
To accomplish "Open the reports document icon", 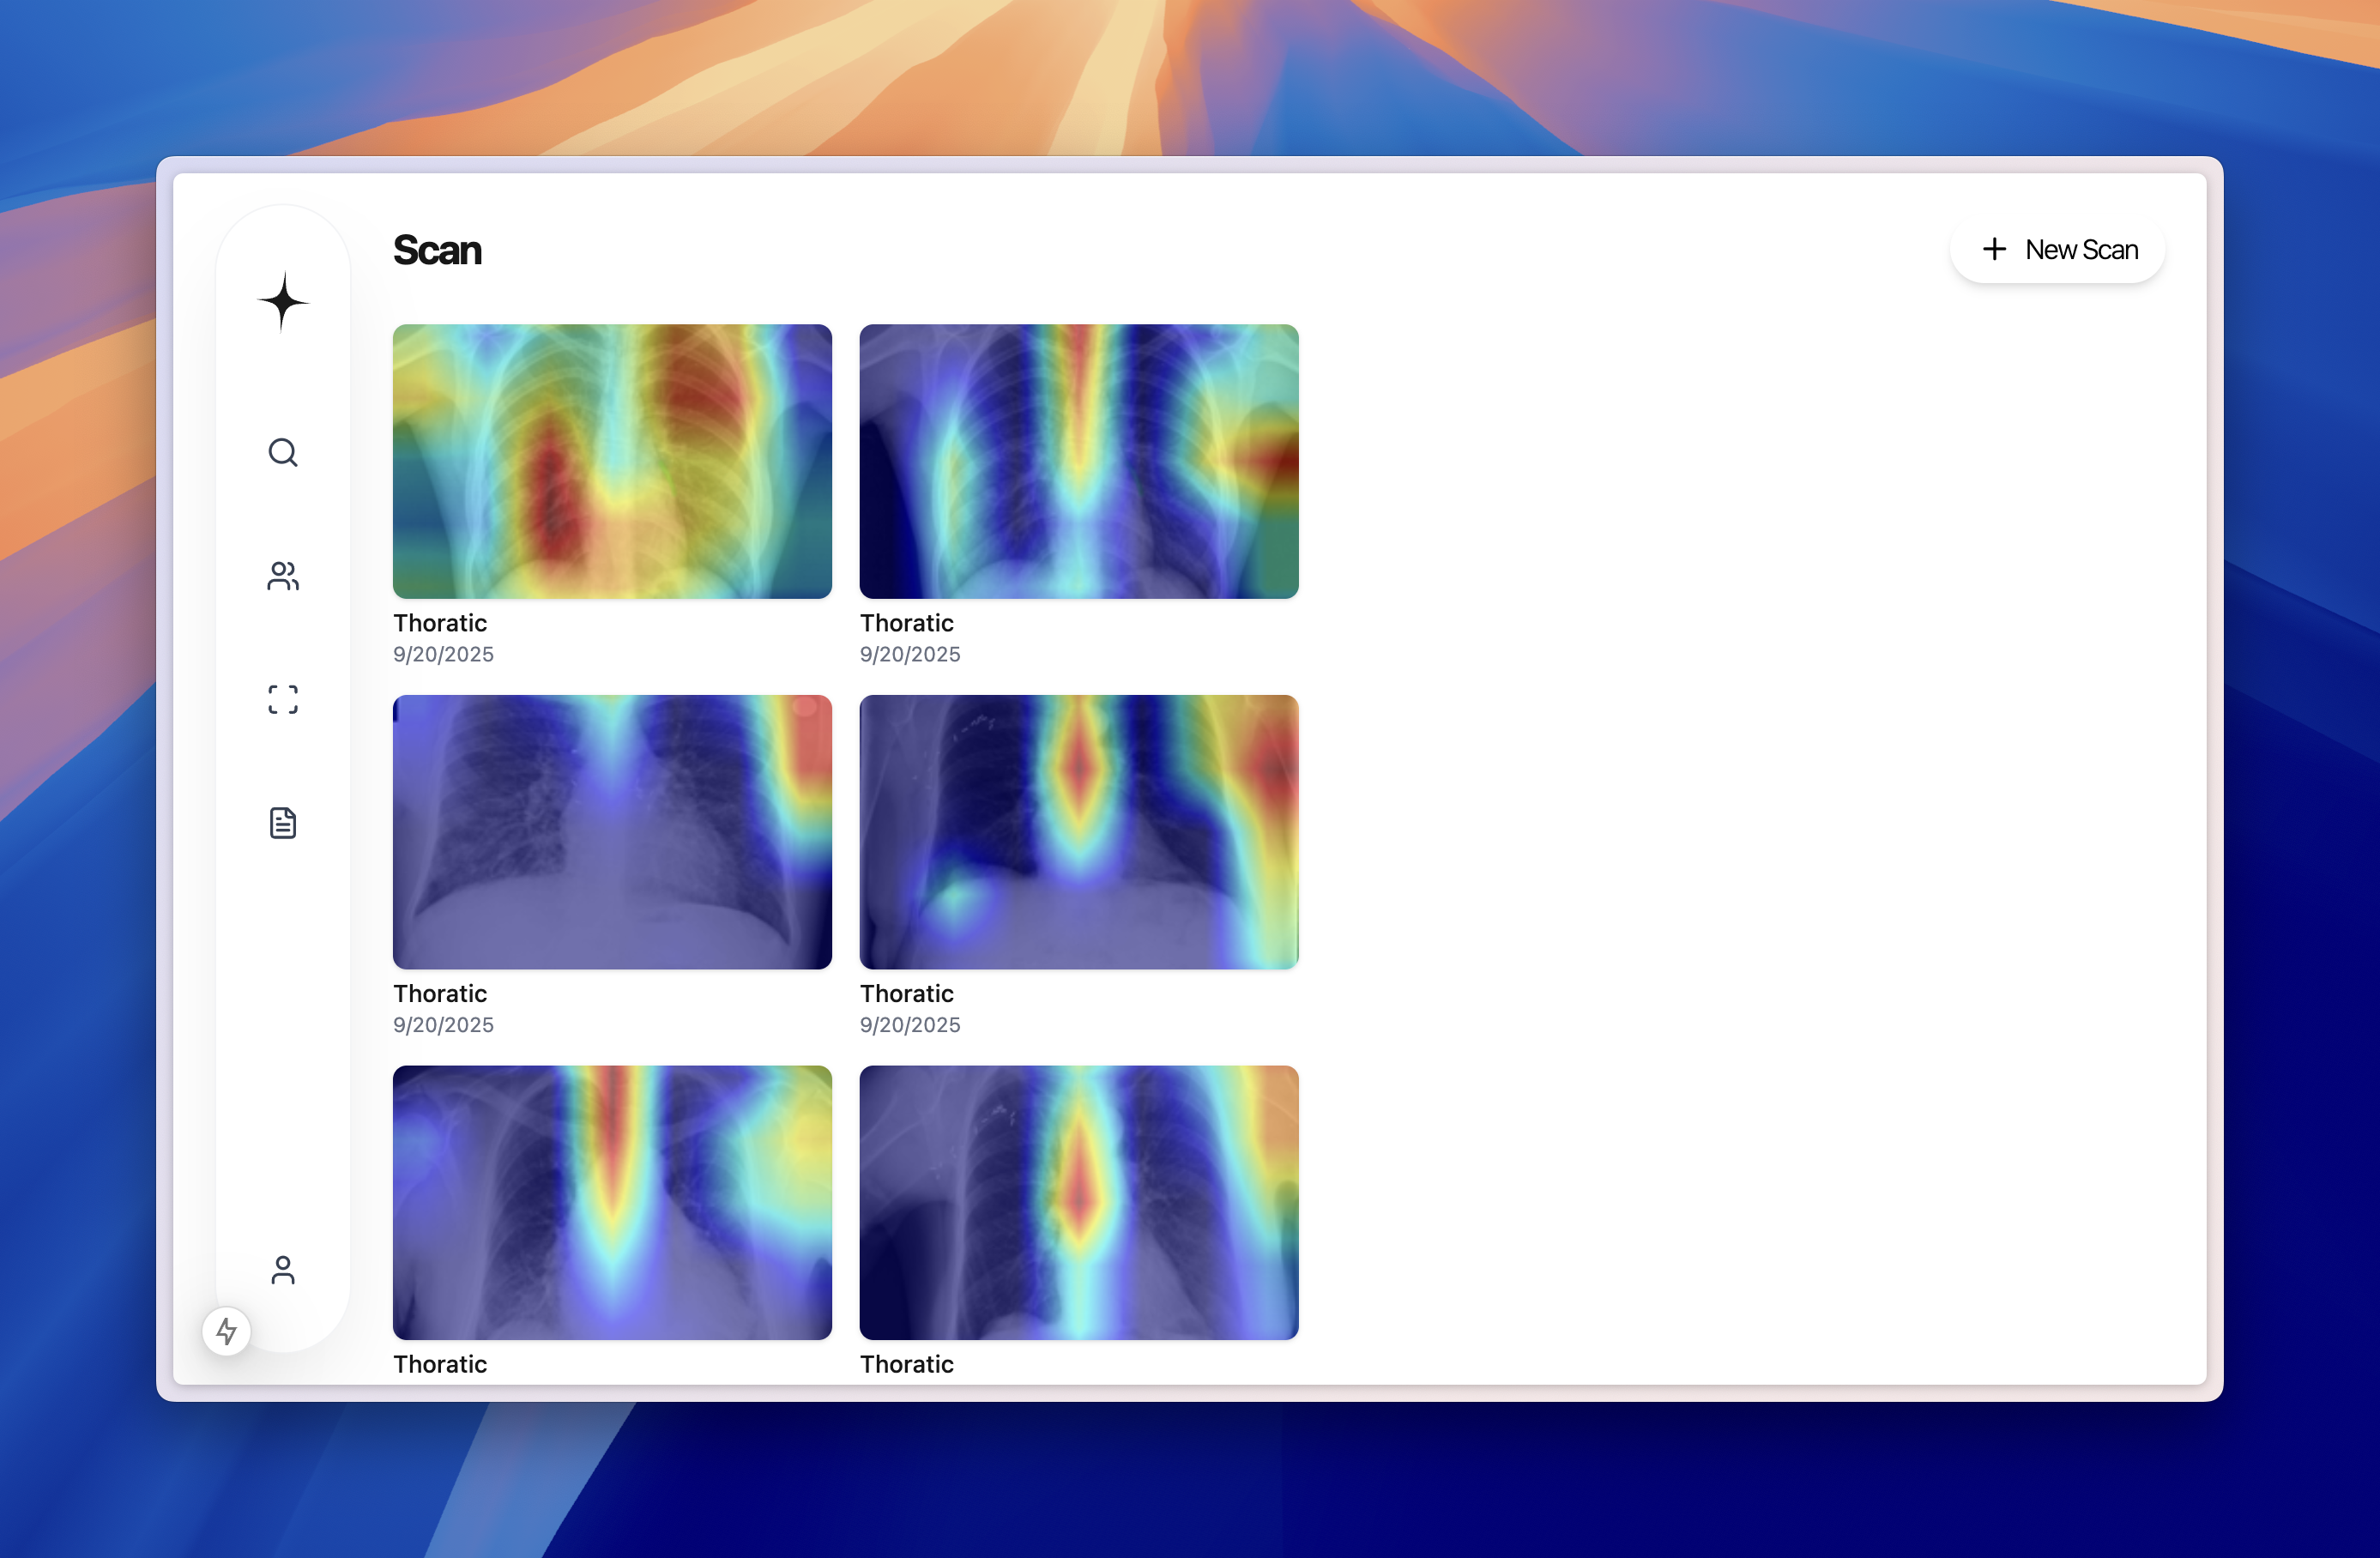I will click(x=283, y=823).
